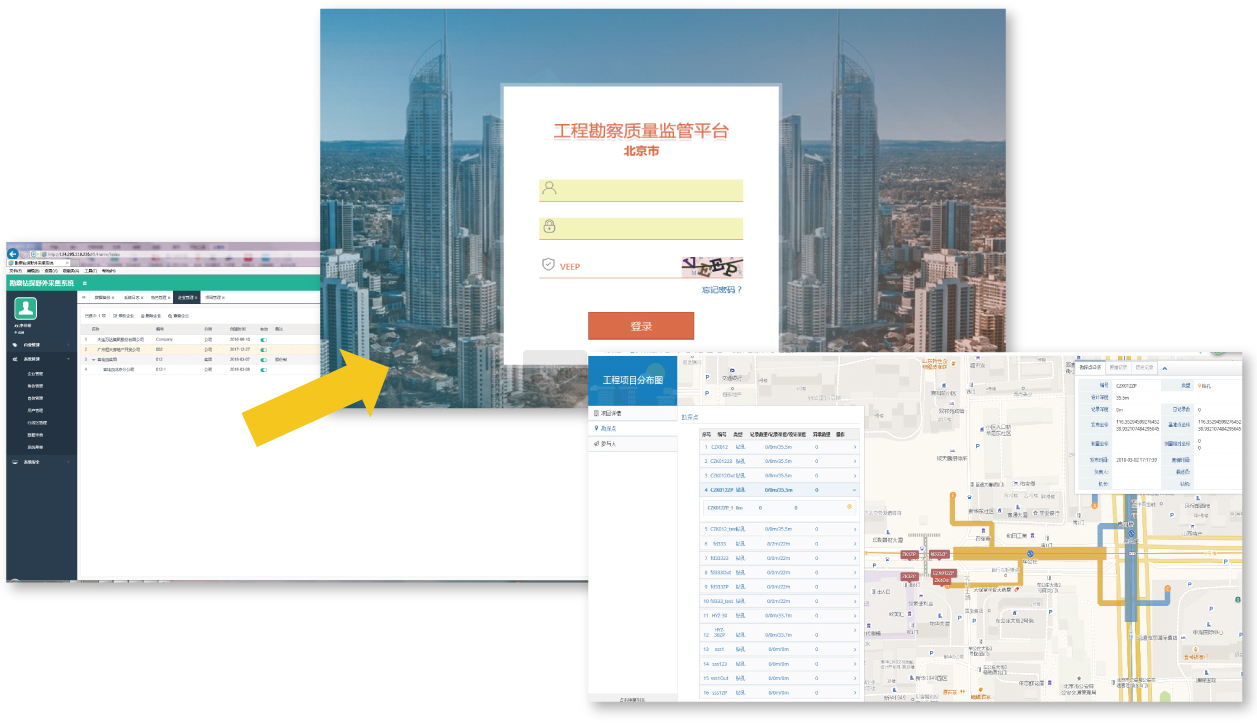Toggle the status switch for Company row 1

click(264, 339)
